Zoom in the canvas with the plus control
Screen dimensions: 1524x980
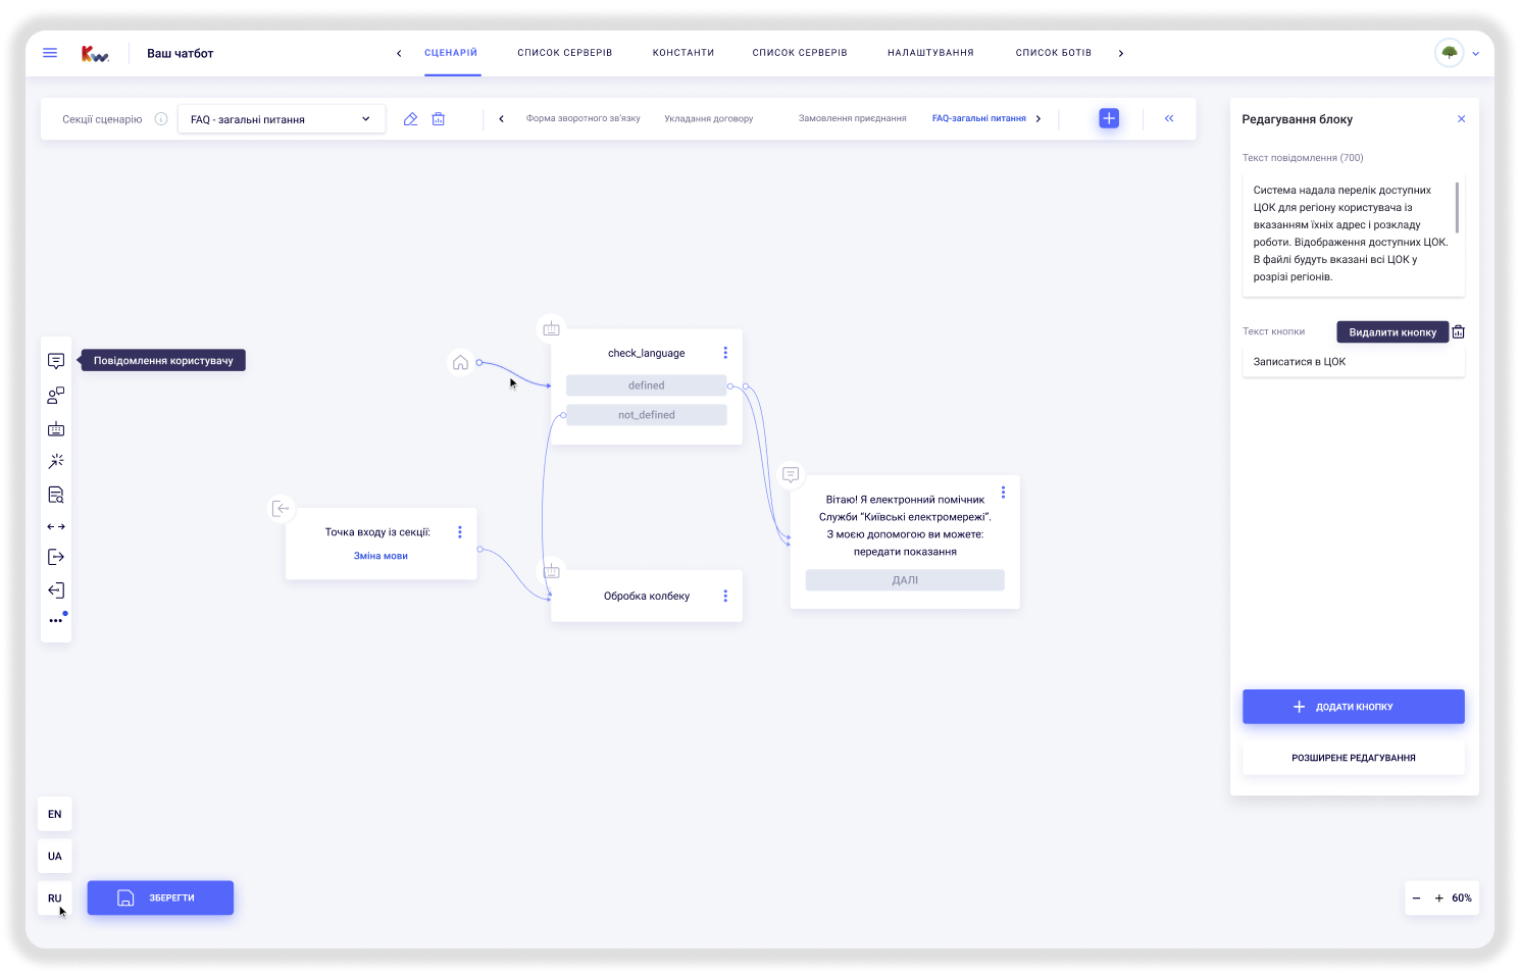[x=1439, y=899]
